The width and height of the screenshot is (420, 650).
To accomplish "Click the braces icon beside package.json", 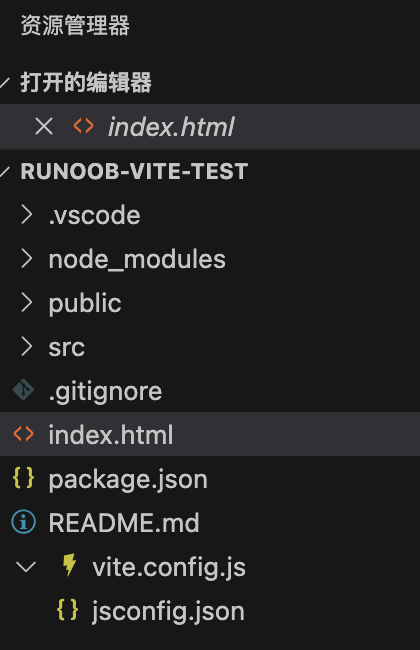I will click(24, 478).
